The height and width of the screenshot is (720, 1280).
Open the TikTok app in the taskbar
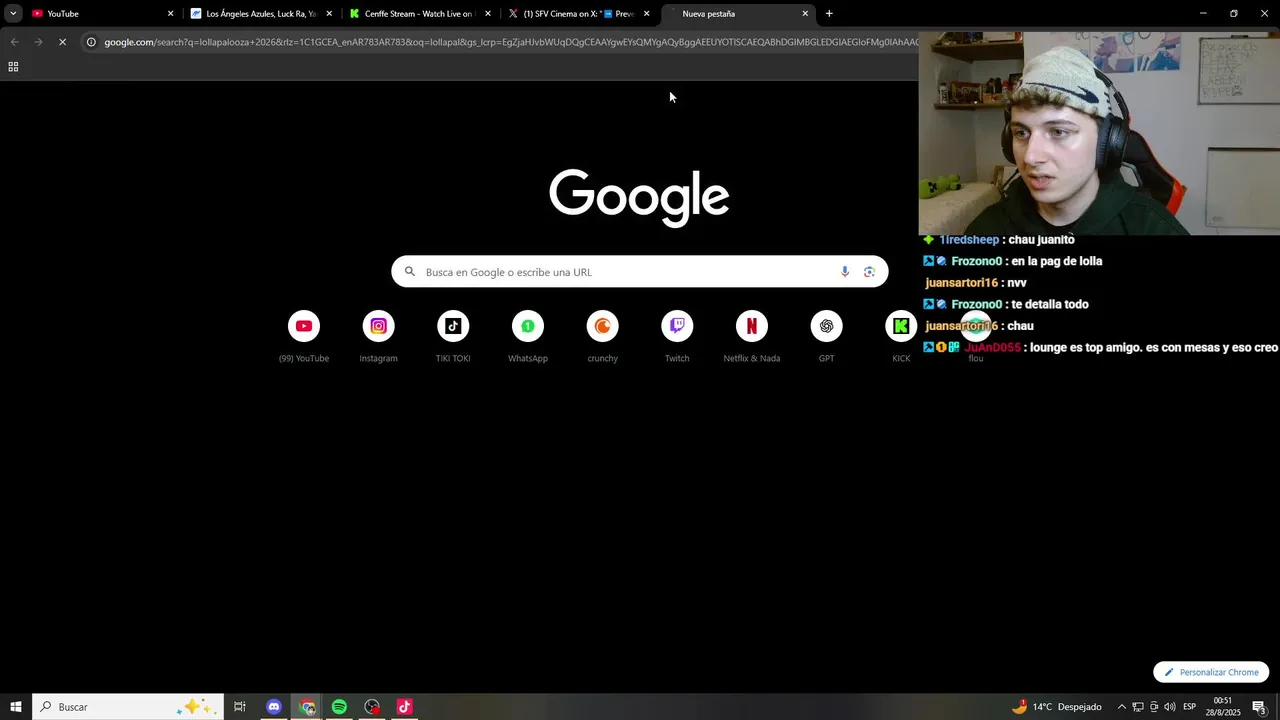[x=404, y=707]
